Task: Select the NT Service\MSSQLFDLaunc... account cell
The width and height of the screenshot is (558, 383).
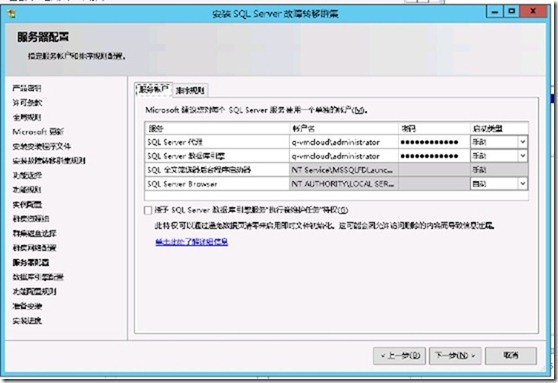Action: pyautogui.click(x=343, y=170)
